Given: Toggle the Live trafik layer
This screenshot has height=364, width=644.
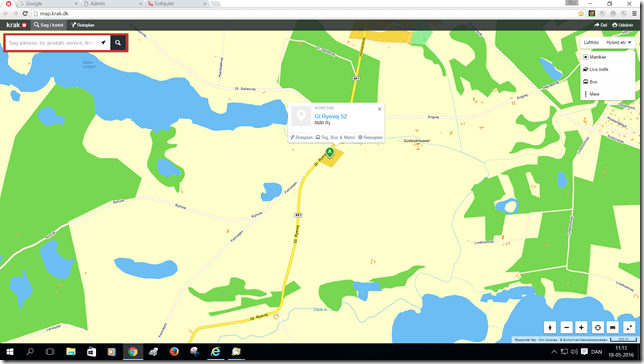Looking at the screenshot, I should tap(607, 69).
